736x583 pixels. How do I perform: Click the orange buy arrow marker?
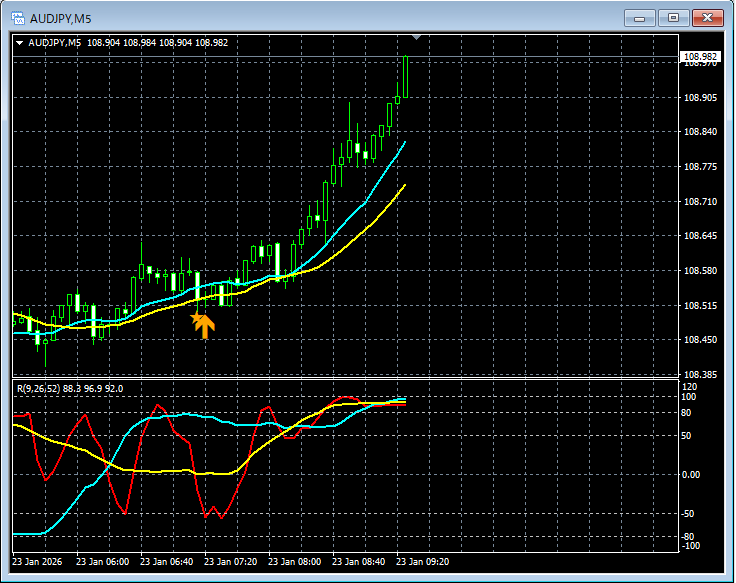[x=203, y=325]
